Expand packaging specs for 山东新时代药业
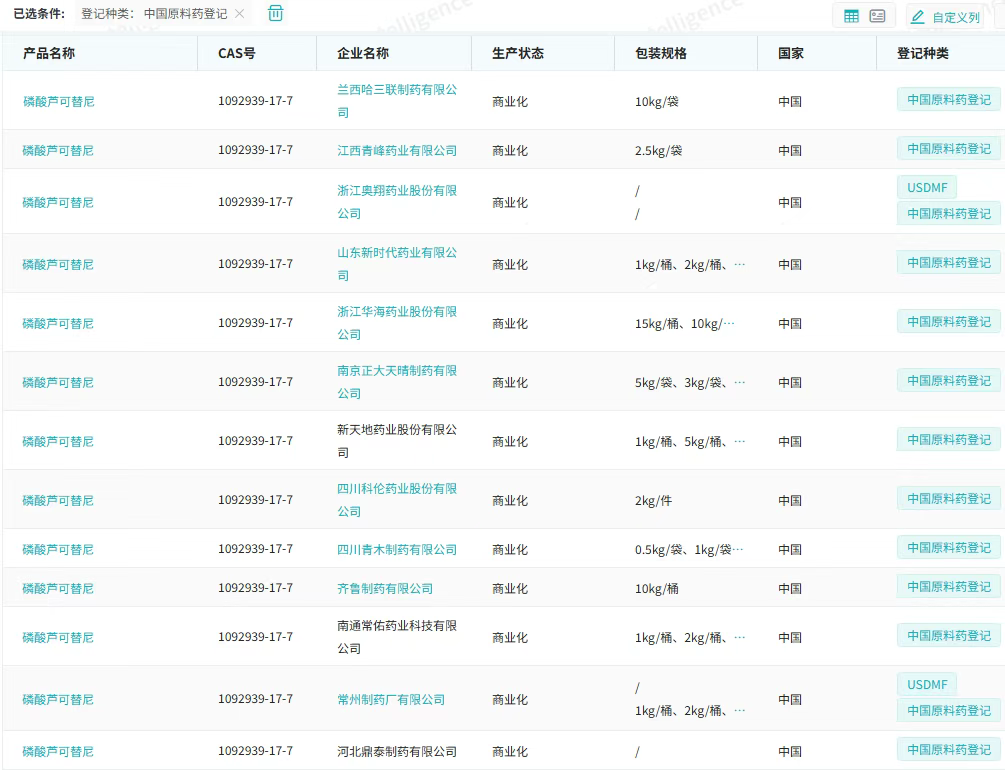Viewport: 1005px width, 770px height. (740, 265)
